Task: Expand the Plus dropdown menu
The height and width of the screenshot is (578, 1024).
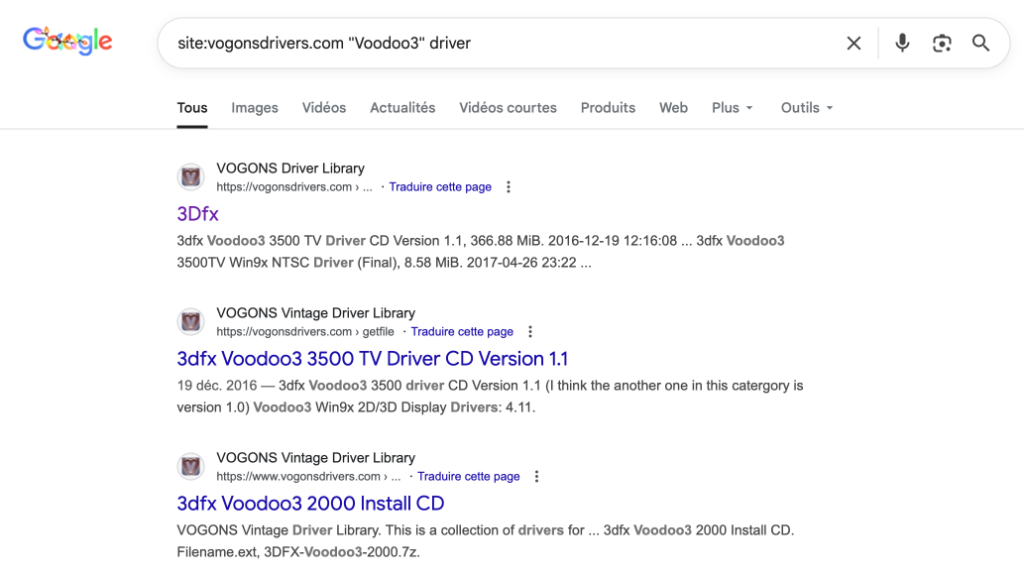Action: point(732,108)
